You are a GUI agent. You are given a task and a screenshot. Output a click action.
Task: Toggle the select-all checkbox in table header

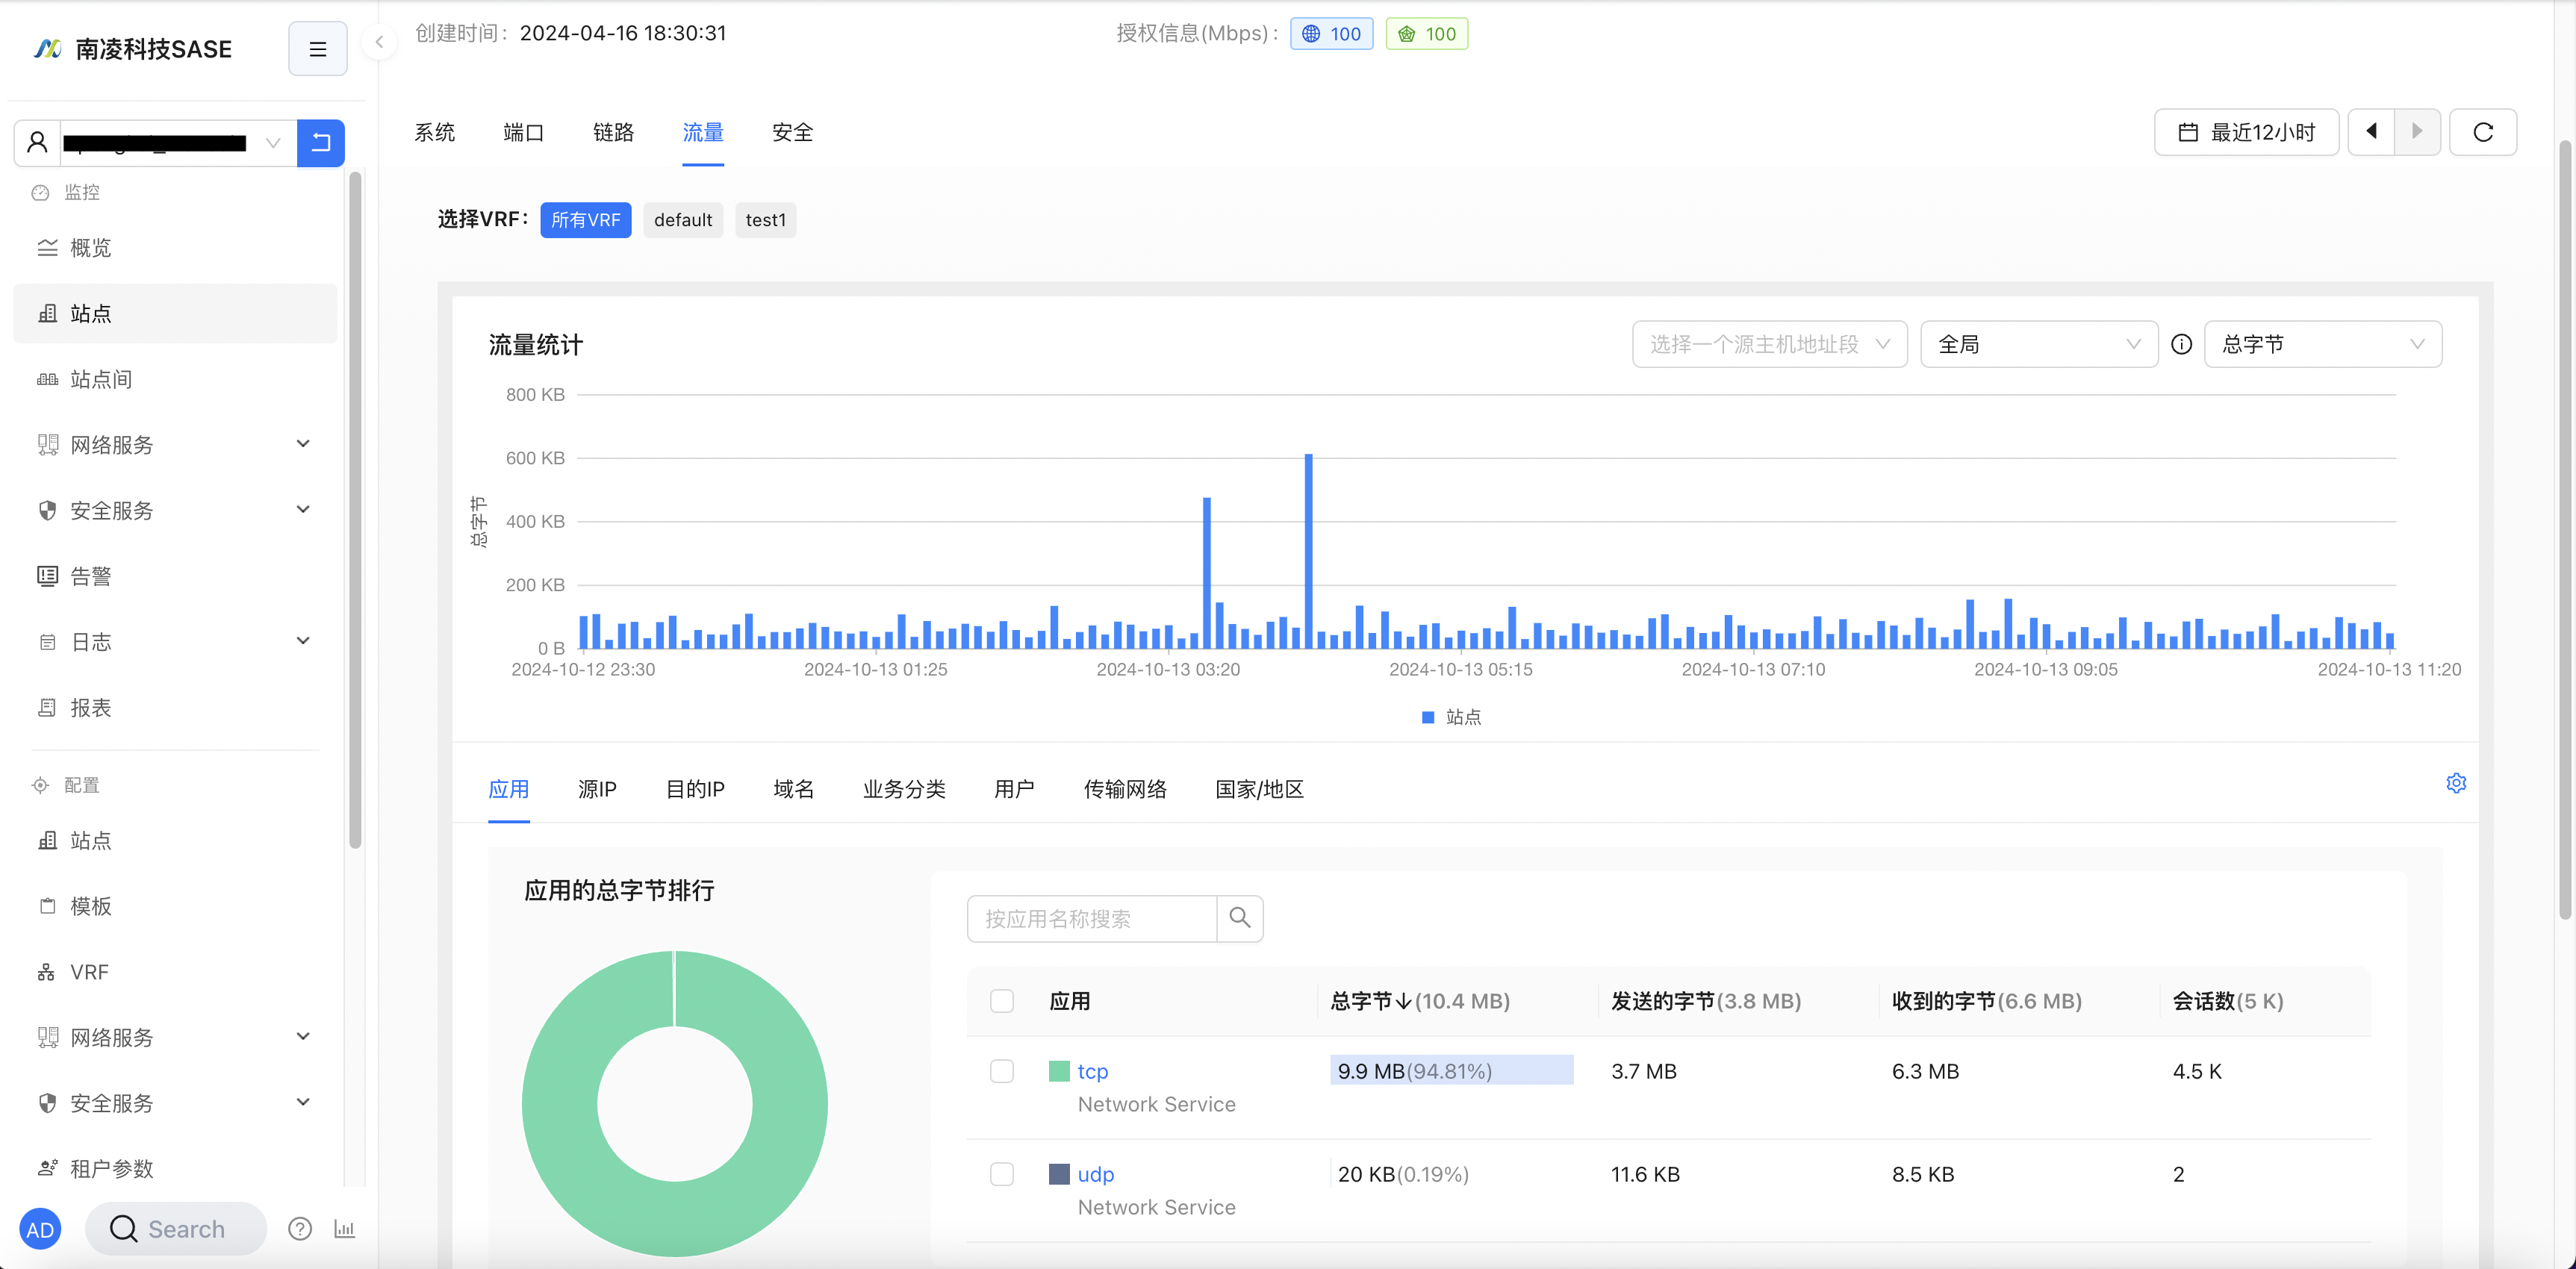[1002, 1001]
